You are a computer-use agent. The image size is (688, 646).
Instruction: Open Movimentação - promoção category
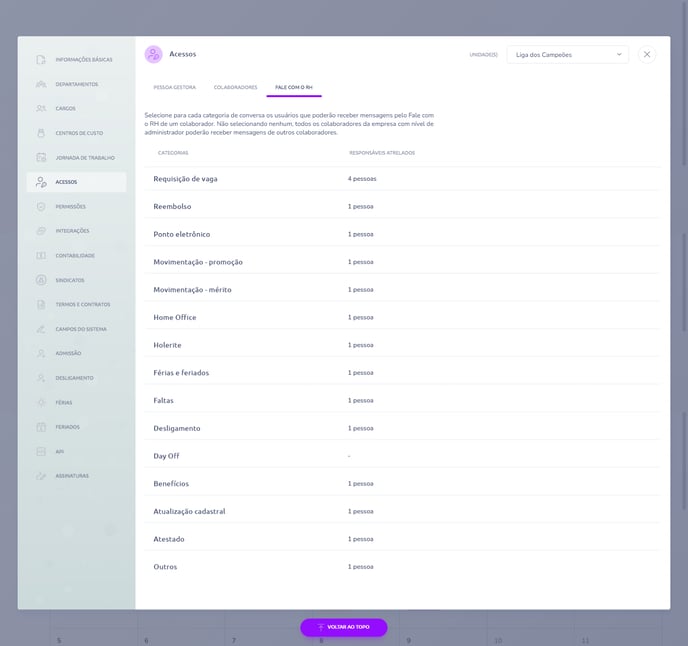tap(401, 262)
